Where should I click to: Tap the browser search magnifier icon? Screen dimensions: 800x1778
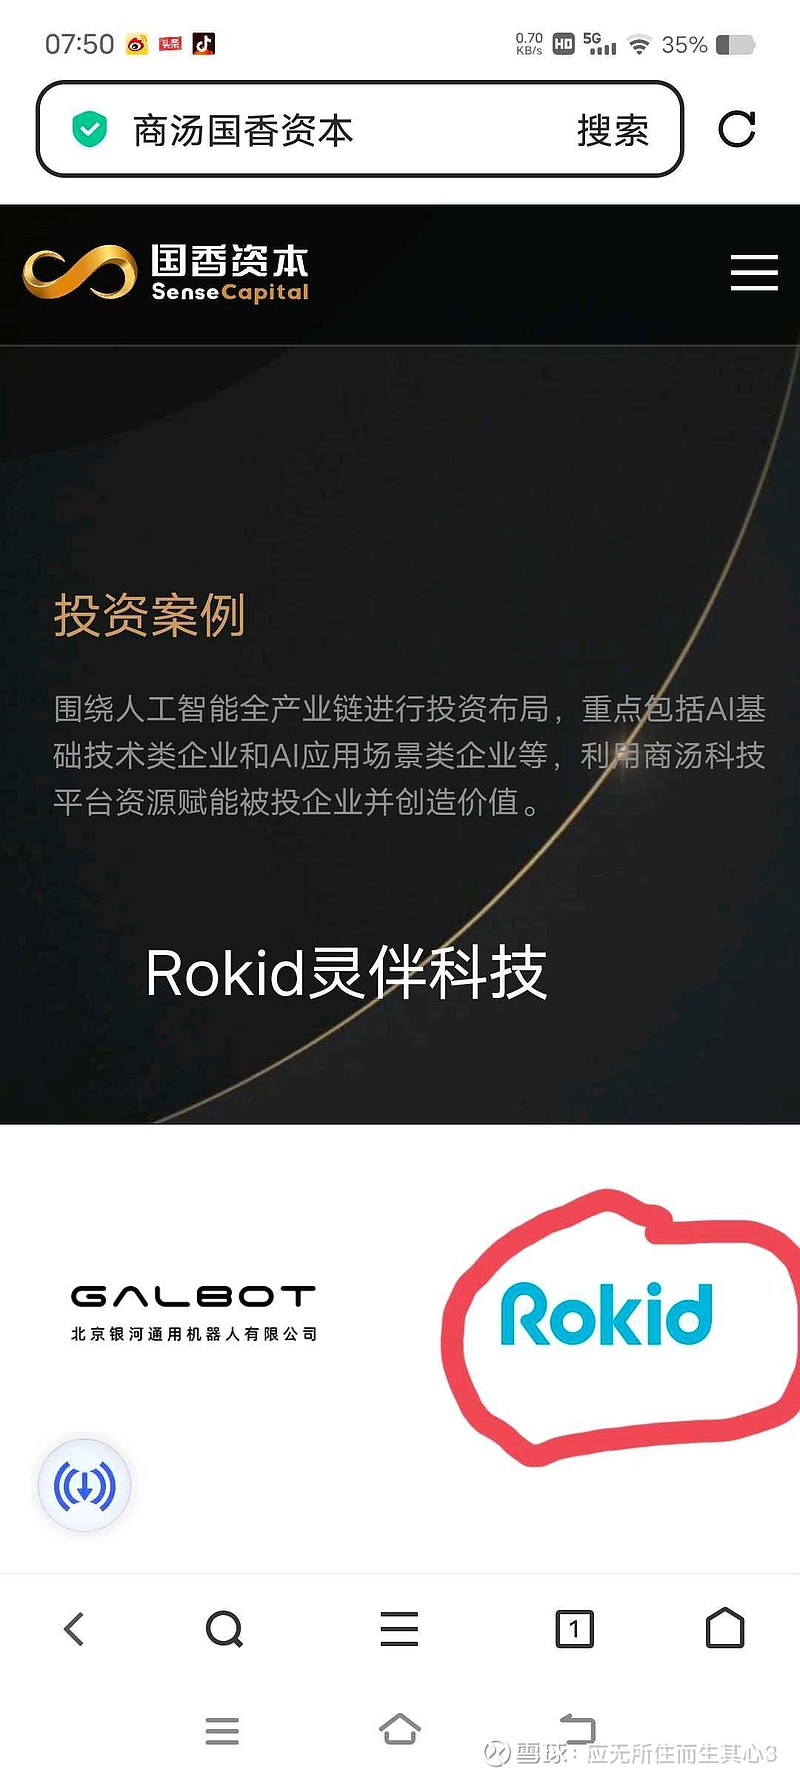224,1629
